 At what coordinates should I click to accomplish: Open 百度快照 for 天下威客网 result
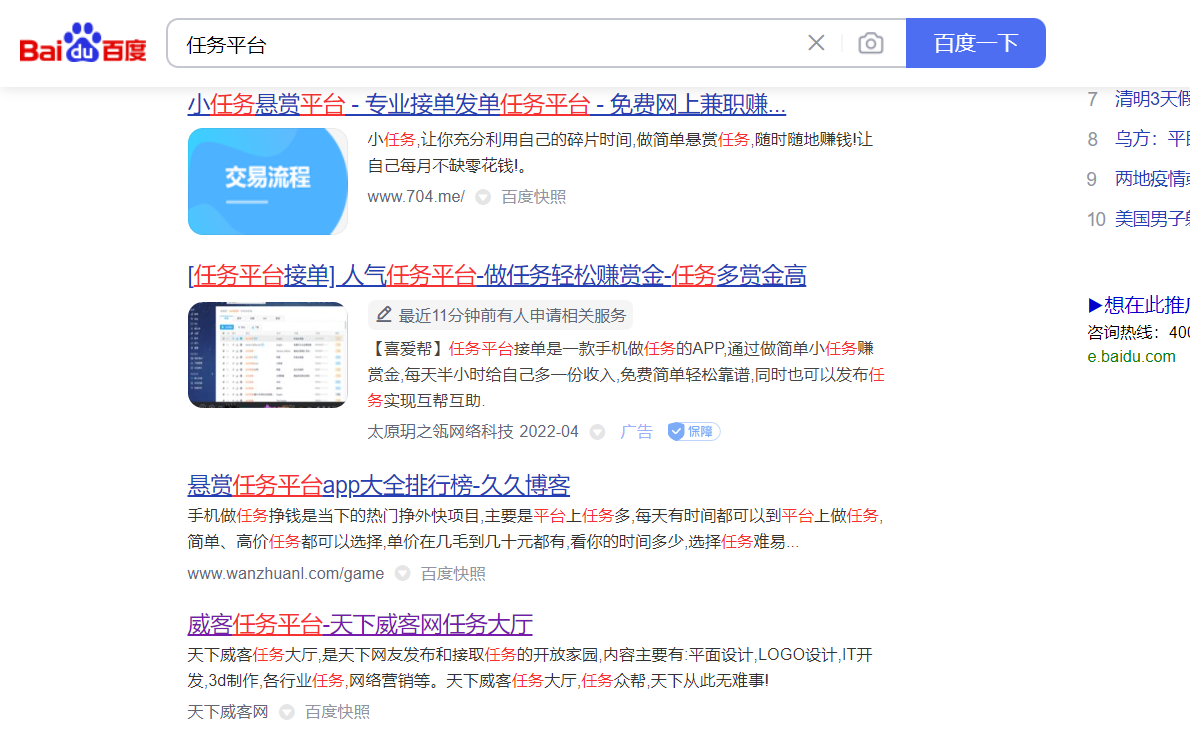coord(338,712)
